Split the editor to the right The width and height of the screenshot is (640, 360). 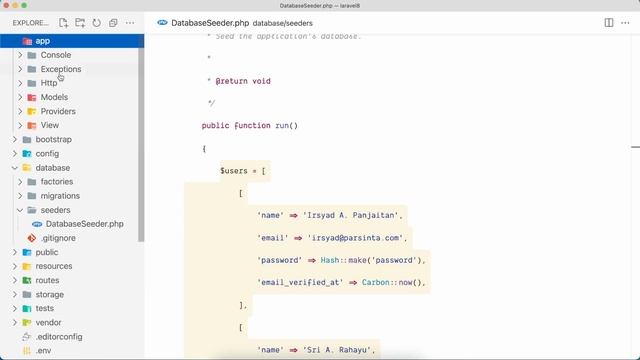[609, 23]
